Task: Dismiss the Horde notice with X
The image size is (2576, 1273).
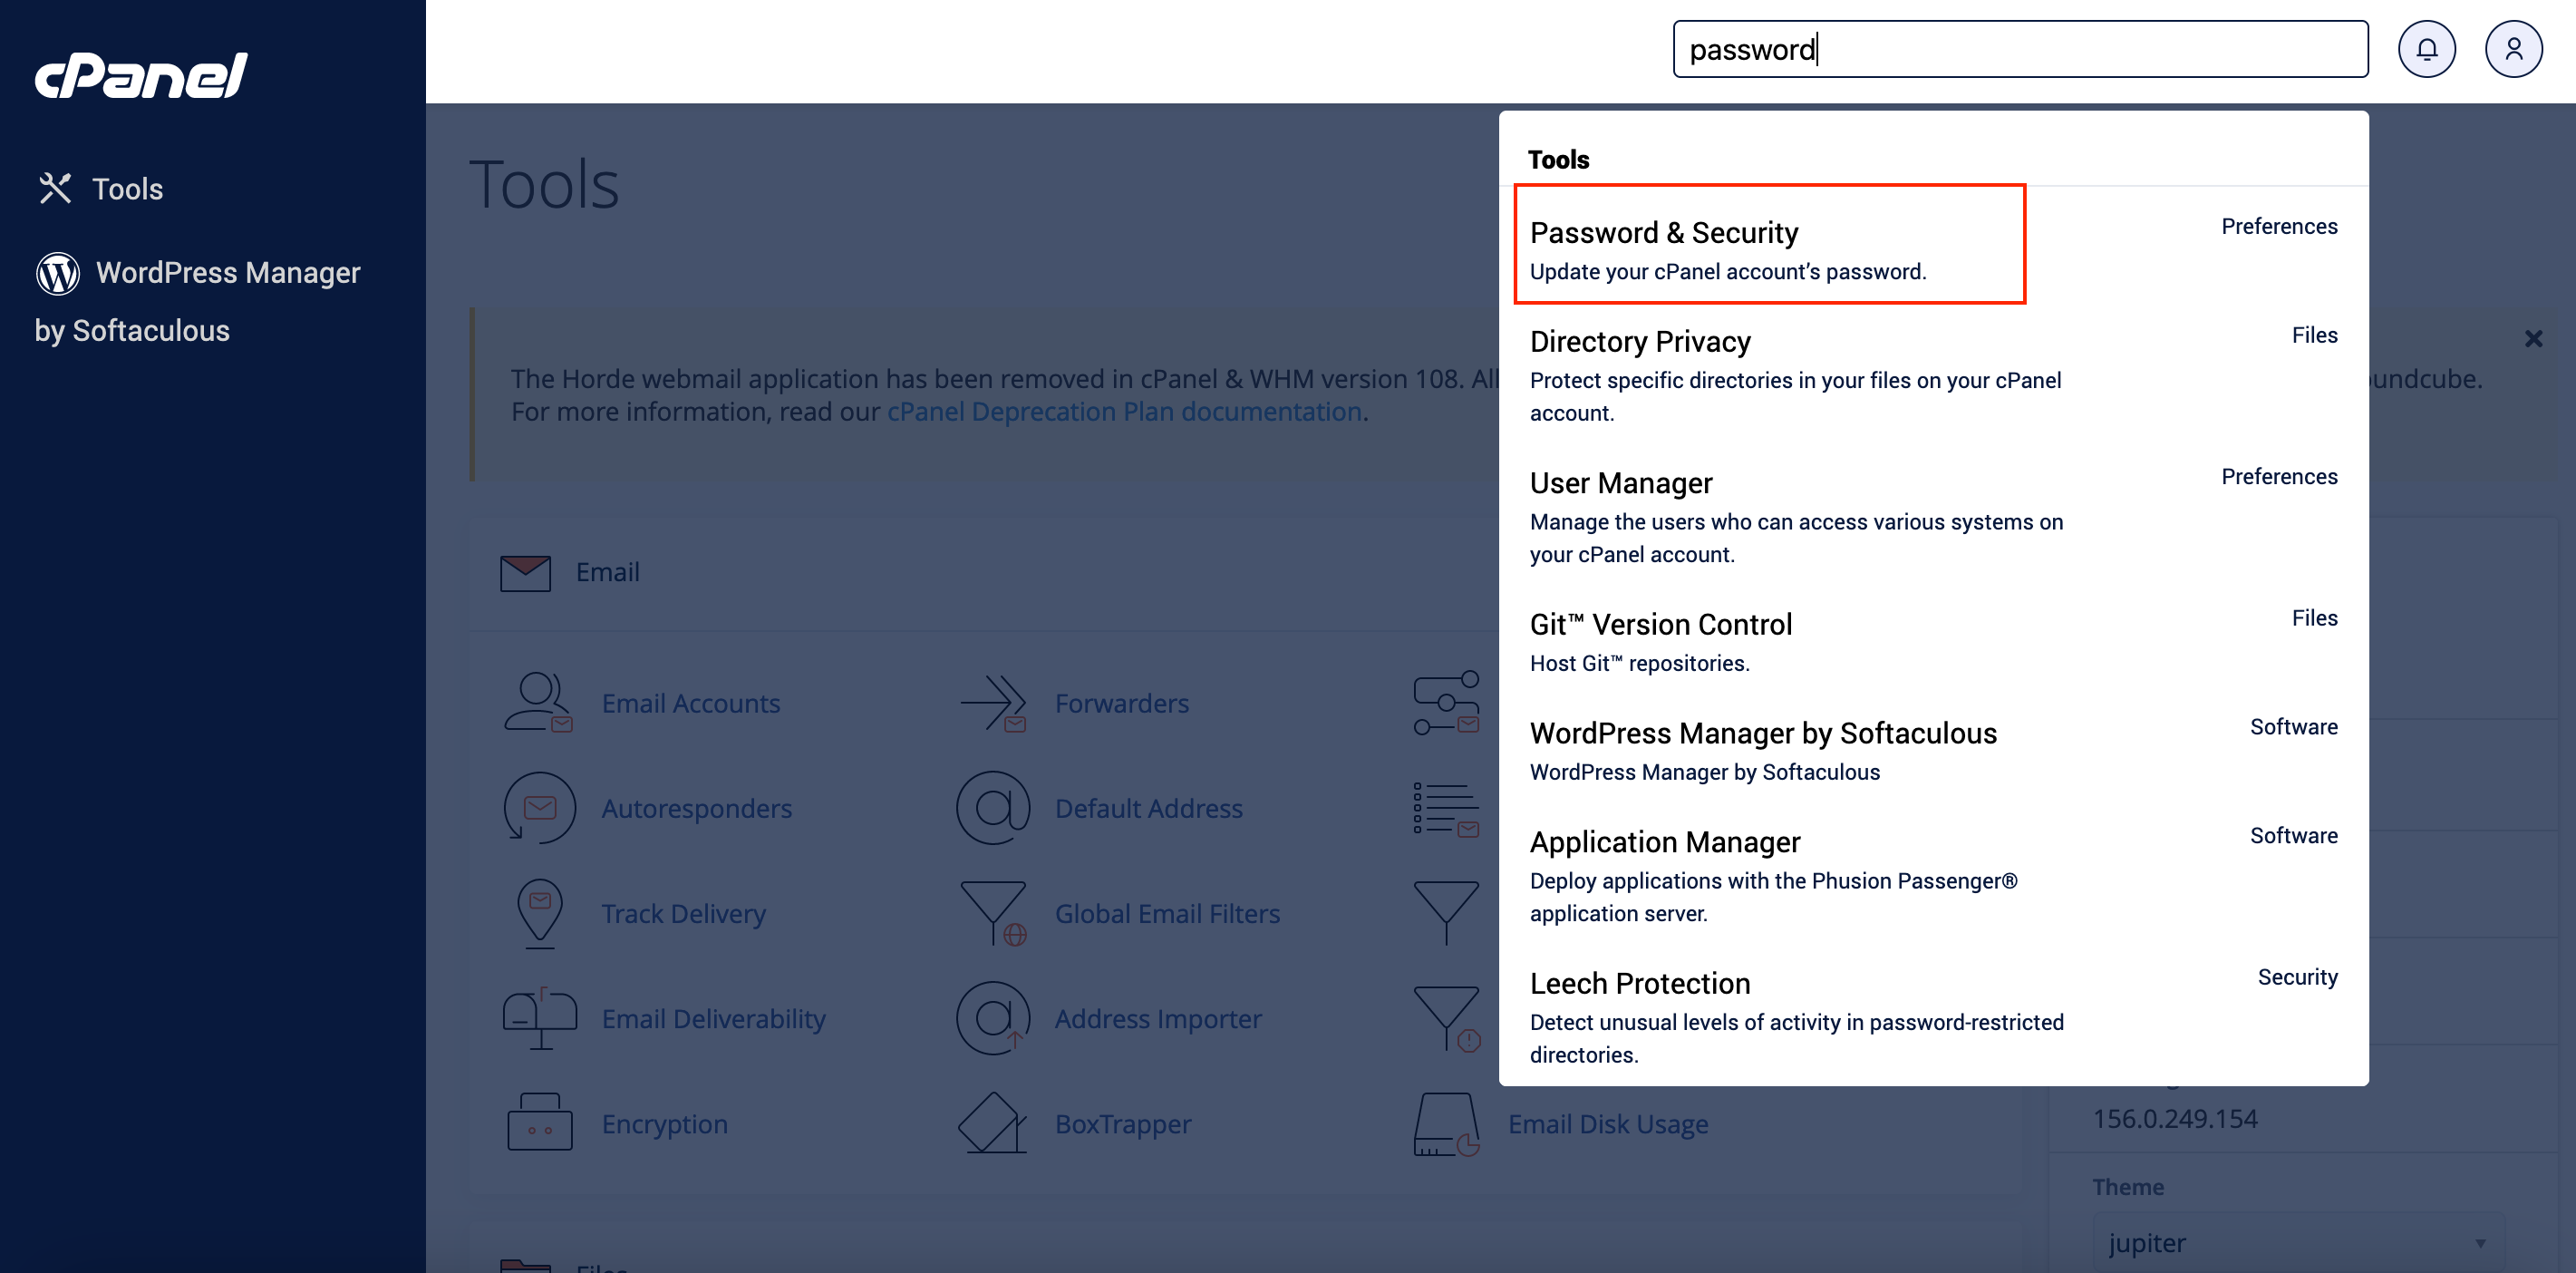Action: pyautogui.click(x=2533, y=339)
